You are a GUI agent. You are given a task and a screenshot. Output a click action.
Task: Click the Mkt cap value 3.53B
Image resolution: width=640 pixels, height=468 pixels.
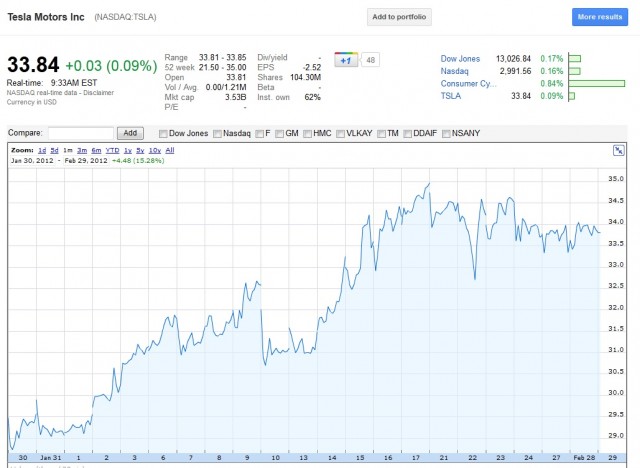point(236,97)
